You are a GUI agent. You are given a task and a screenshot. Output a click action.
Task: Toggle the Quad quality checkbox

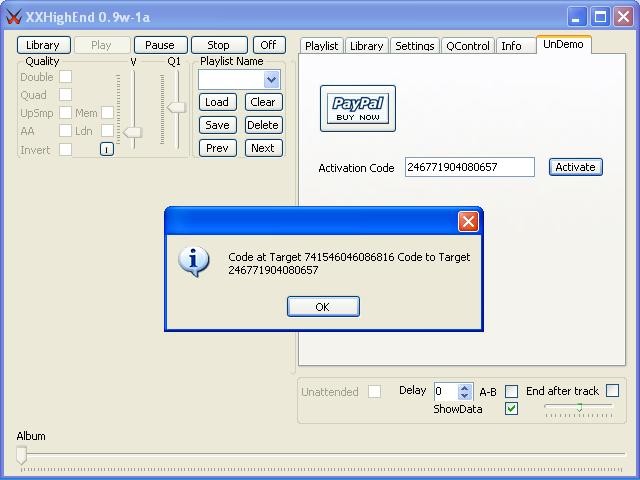click(65, 94)
